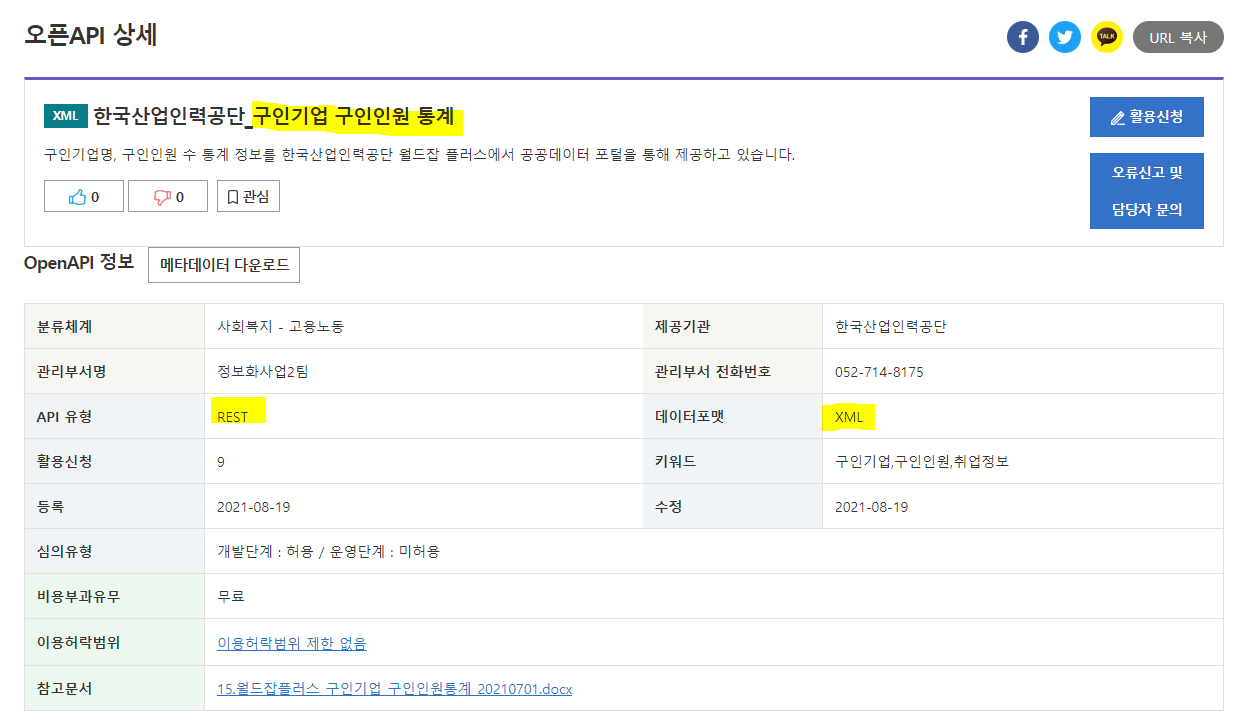Share via KakaoTalk icon

[1107, 38]
